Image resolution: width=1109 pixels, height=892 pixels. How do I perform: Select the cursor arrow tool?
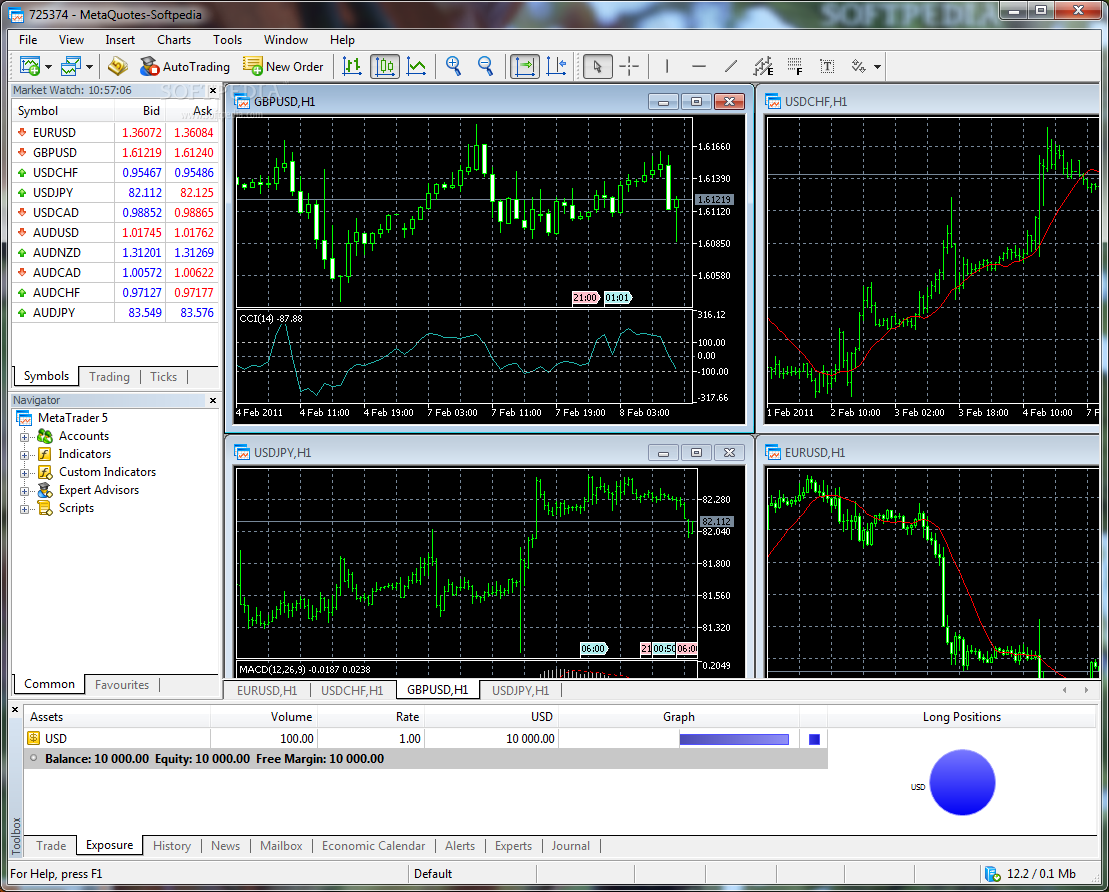tap(598, 66)
